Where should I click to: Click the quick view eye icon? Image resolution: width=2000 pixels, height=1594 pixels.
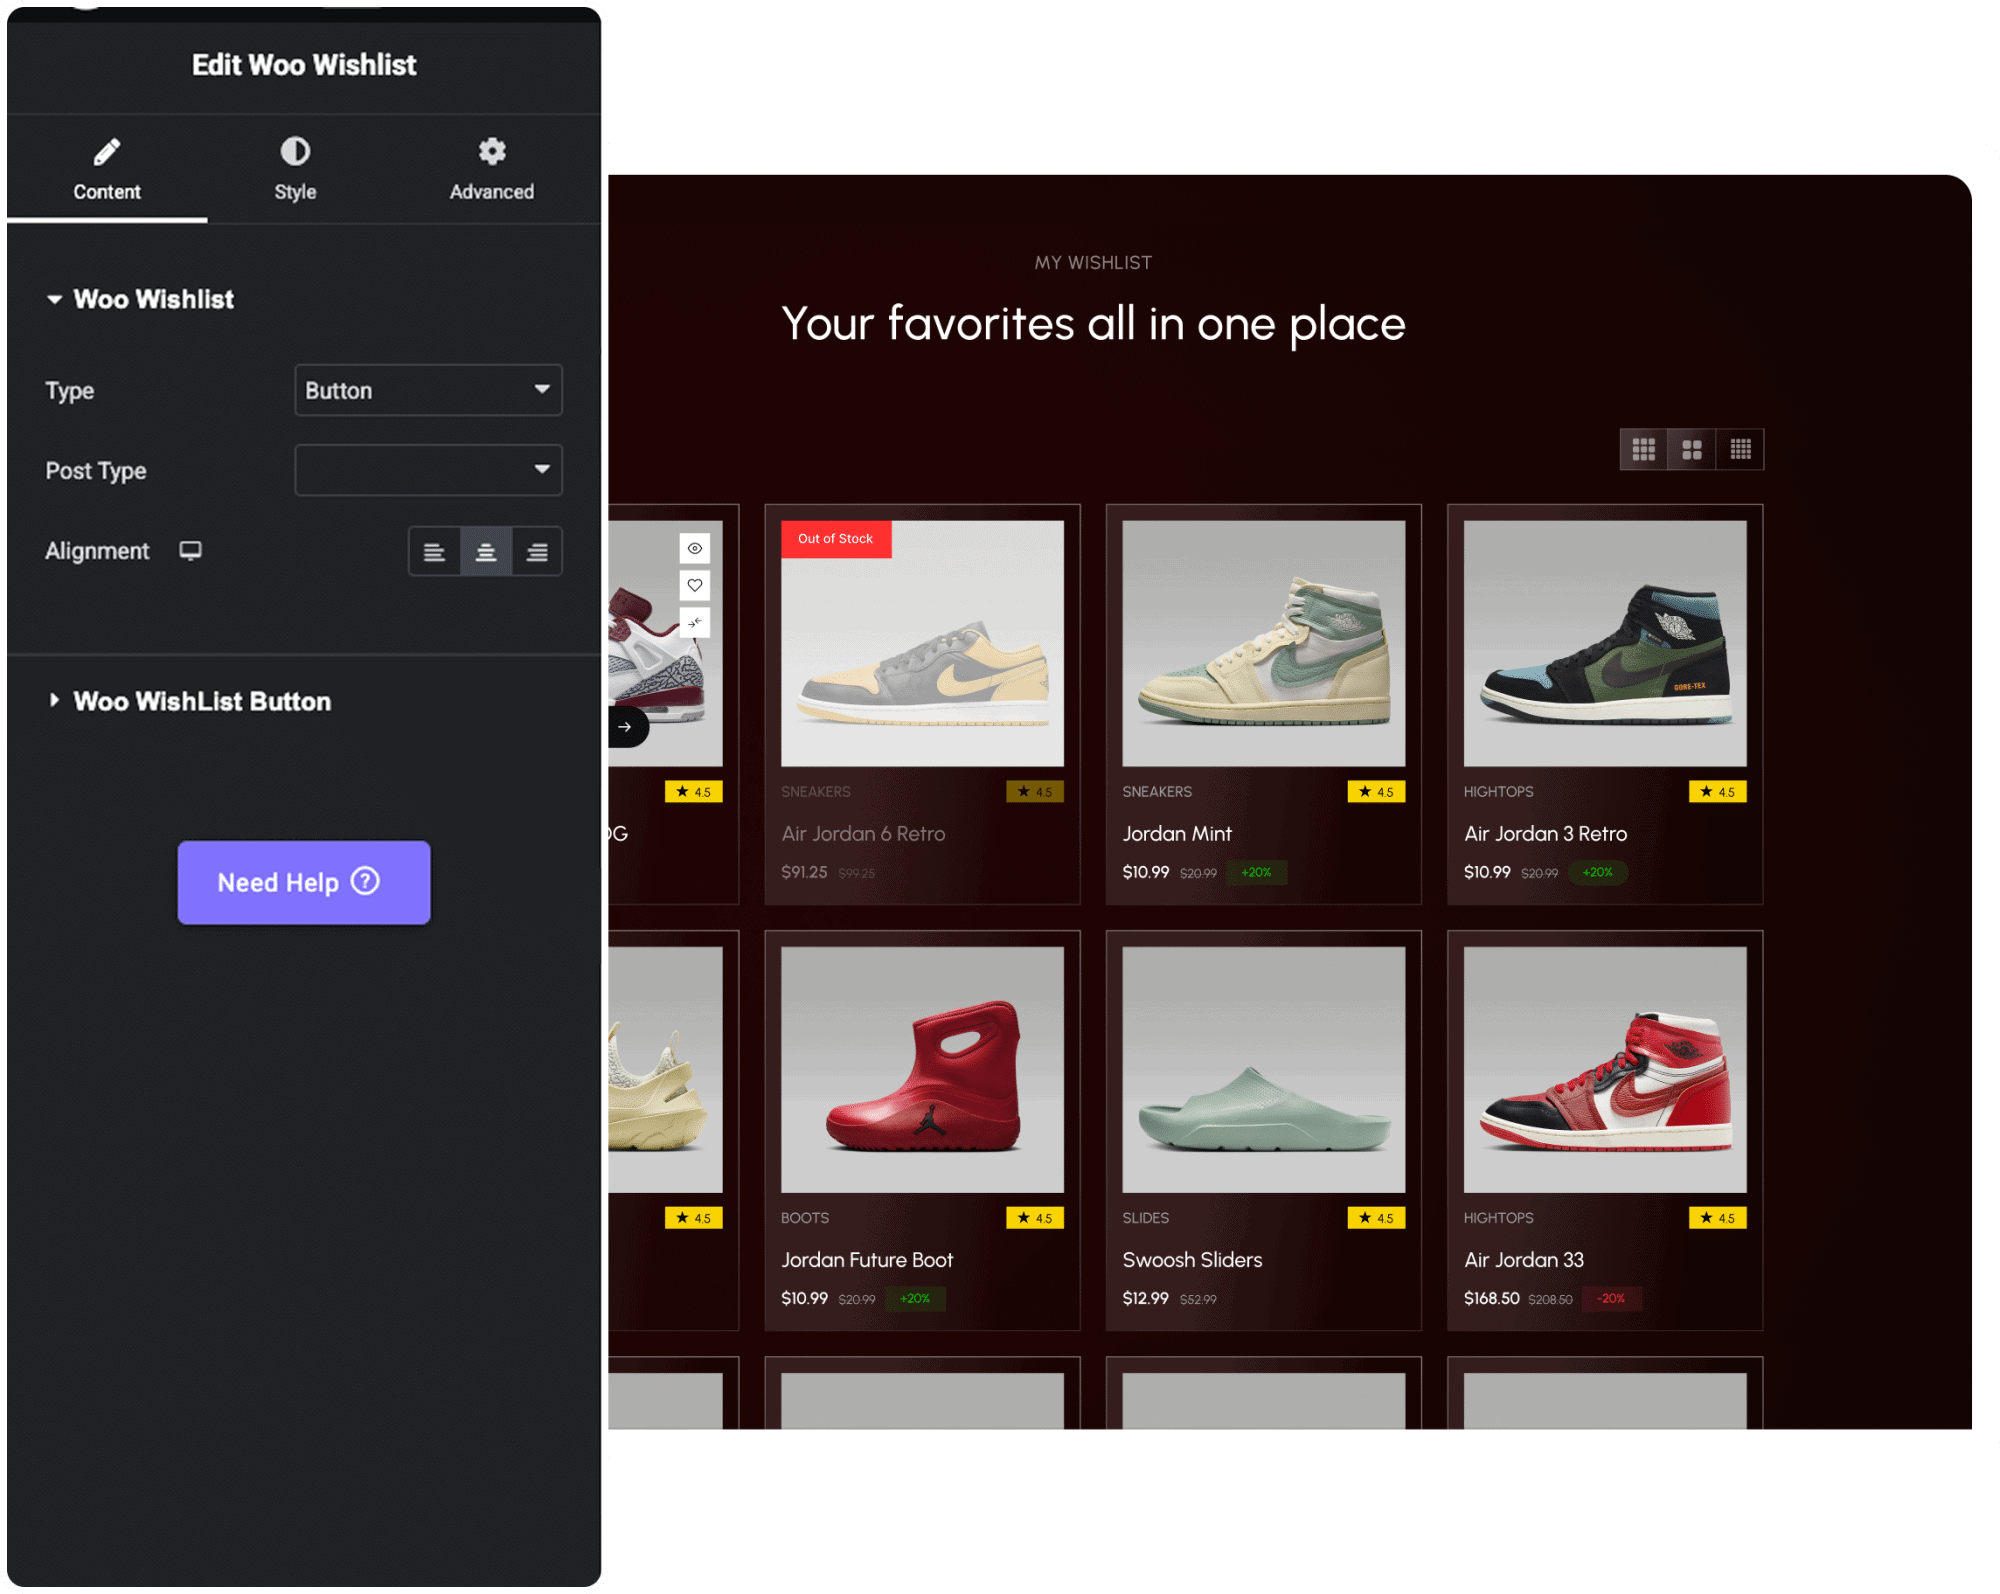[694, 548]
